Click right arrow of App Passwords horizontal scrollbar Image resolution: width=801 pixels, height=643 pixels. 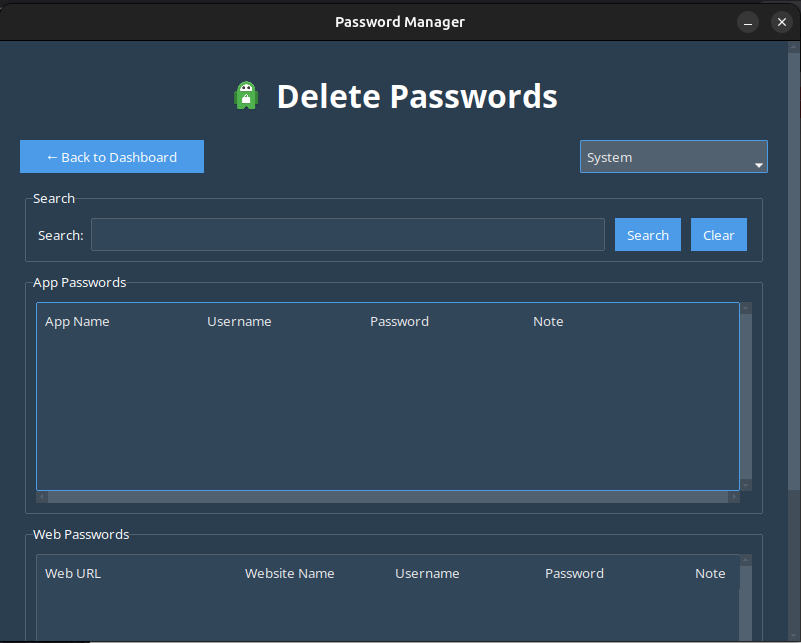pos(735,497)
